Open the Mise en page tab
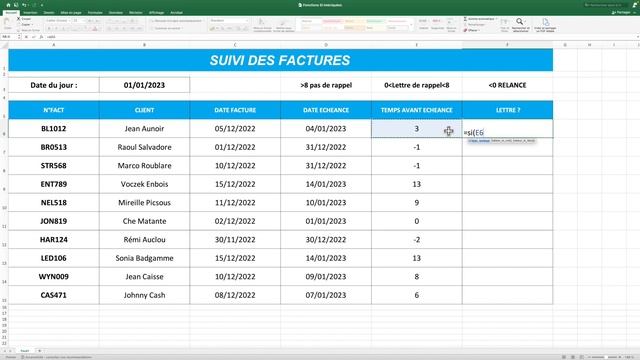The height and width of the screenshot is (360, 640). 71,13
